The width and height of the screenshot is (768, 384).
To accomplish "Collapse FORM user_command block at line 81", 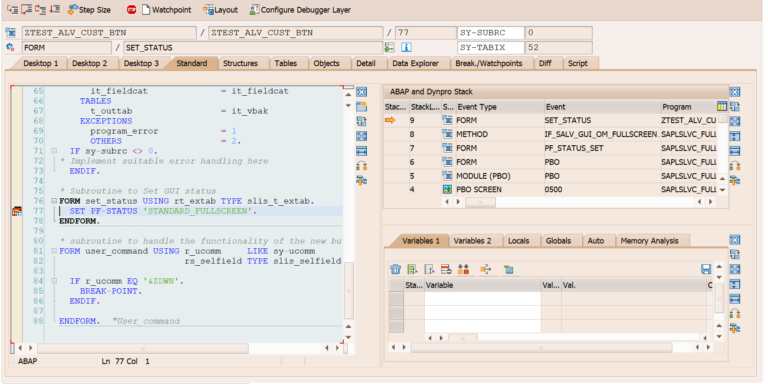I will point(54,251).
